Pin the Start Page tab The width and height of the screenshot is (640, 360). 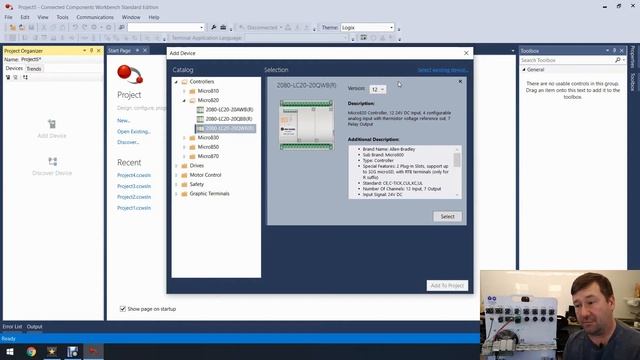tap(138, 50)
